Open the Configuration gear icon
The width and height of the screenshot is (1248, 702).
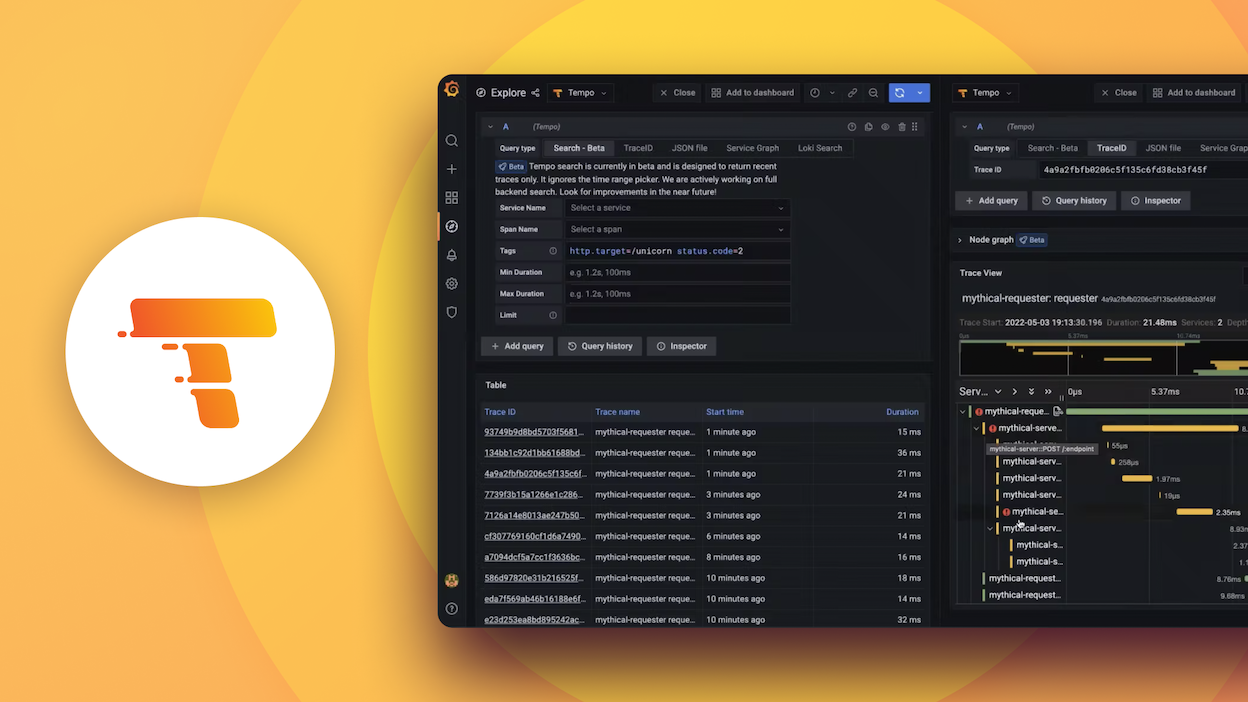(x=452, y=283)
